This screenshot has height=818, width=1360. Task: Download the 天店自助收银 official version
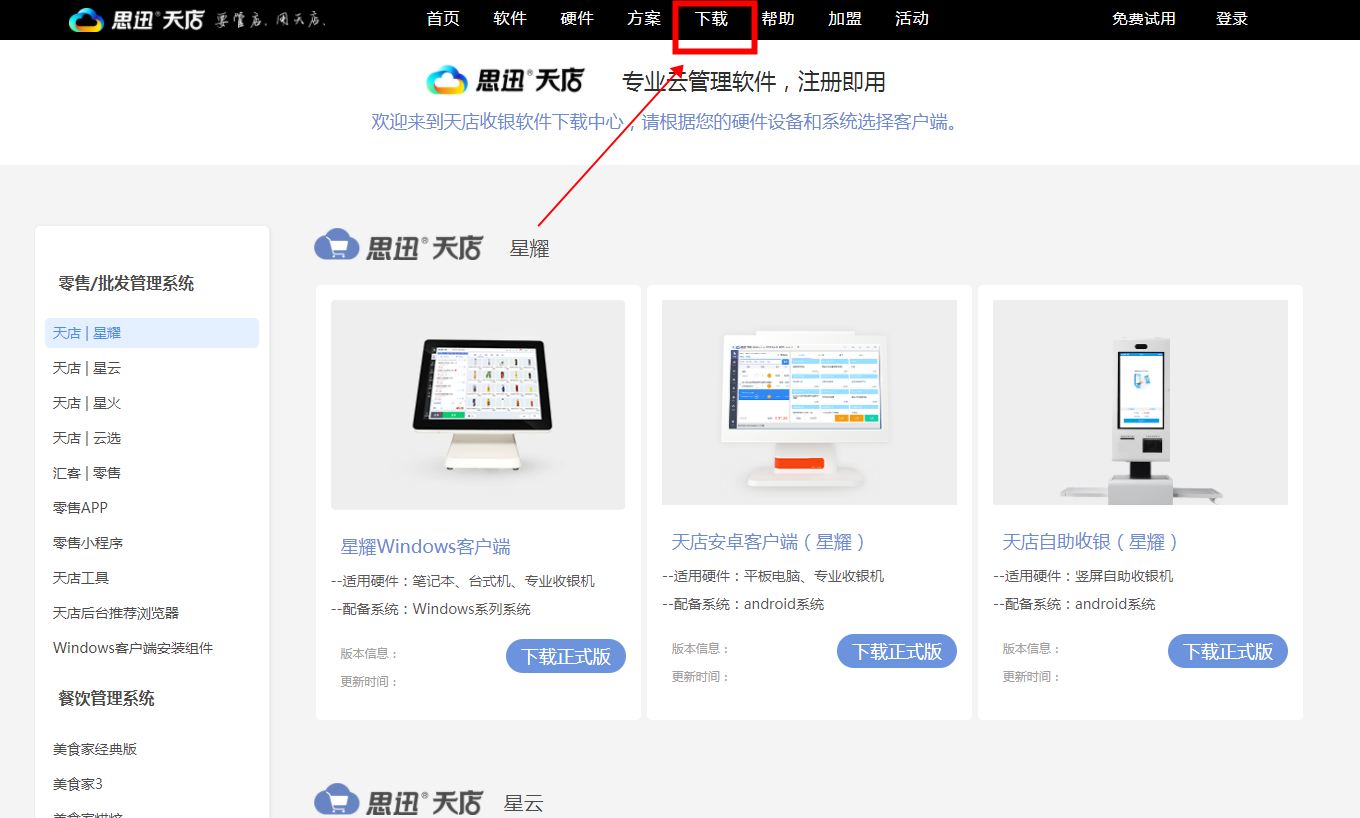1227,651
